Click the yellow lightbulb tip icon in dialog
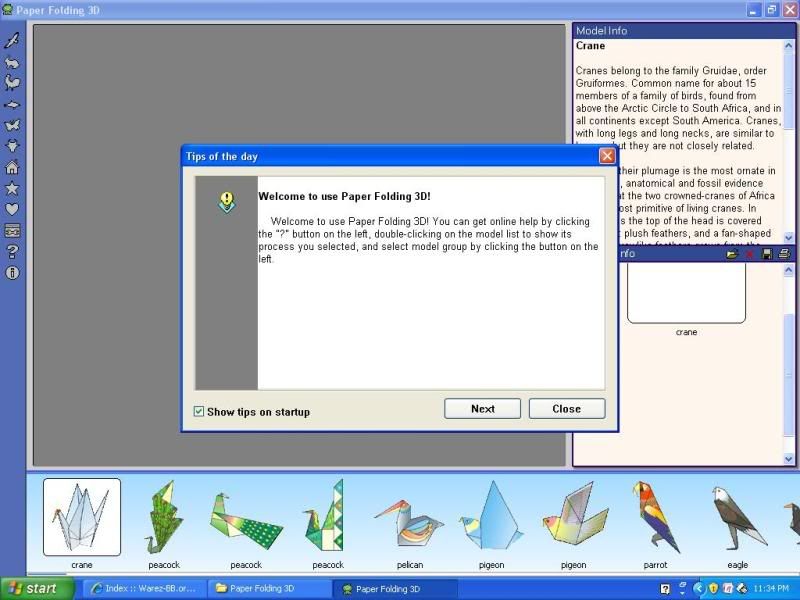This screenshot has width=800, height=600. click(227, 202)
